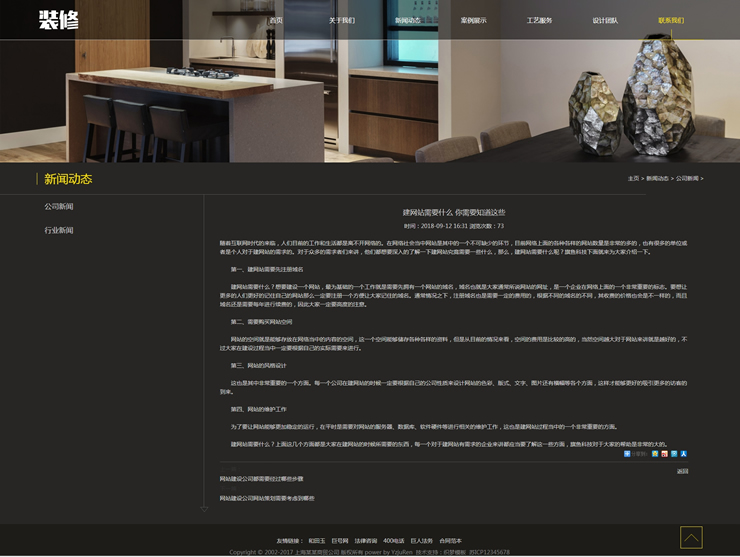Open the 案例展示 navigation item
The image size is (740, 557).
[473, 20]
